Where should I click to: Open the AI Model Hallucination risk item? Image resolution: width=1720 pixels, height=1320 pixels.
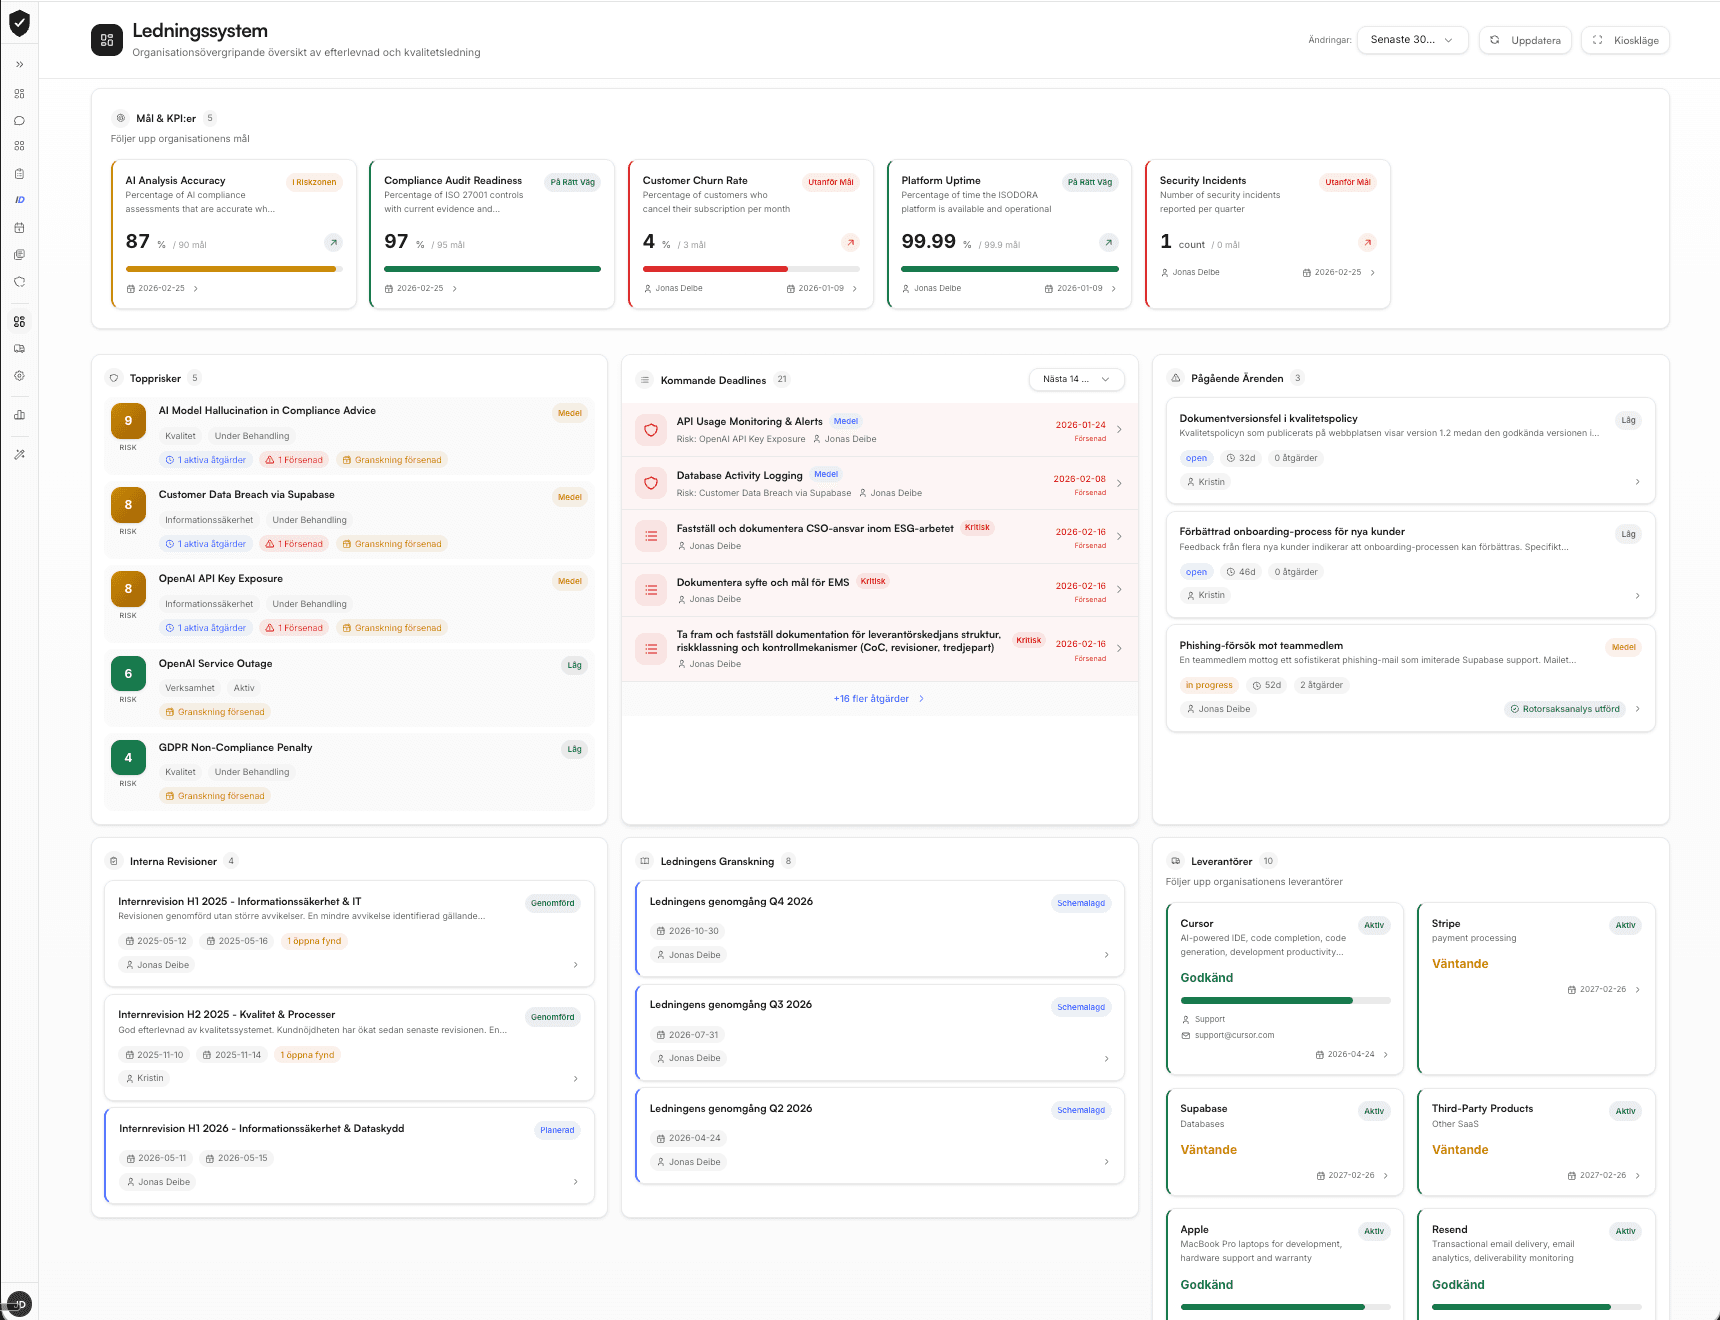[267, 411]
